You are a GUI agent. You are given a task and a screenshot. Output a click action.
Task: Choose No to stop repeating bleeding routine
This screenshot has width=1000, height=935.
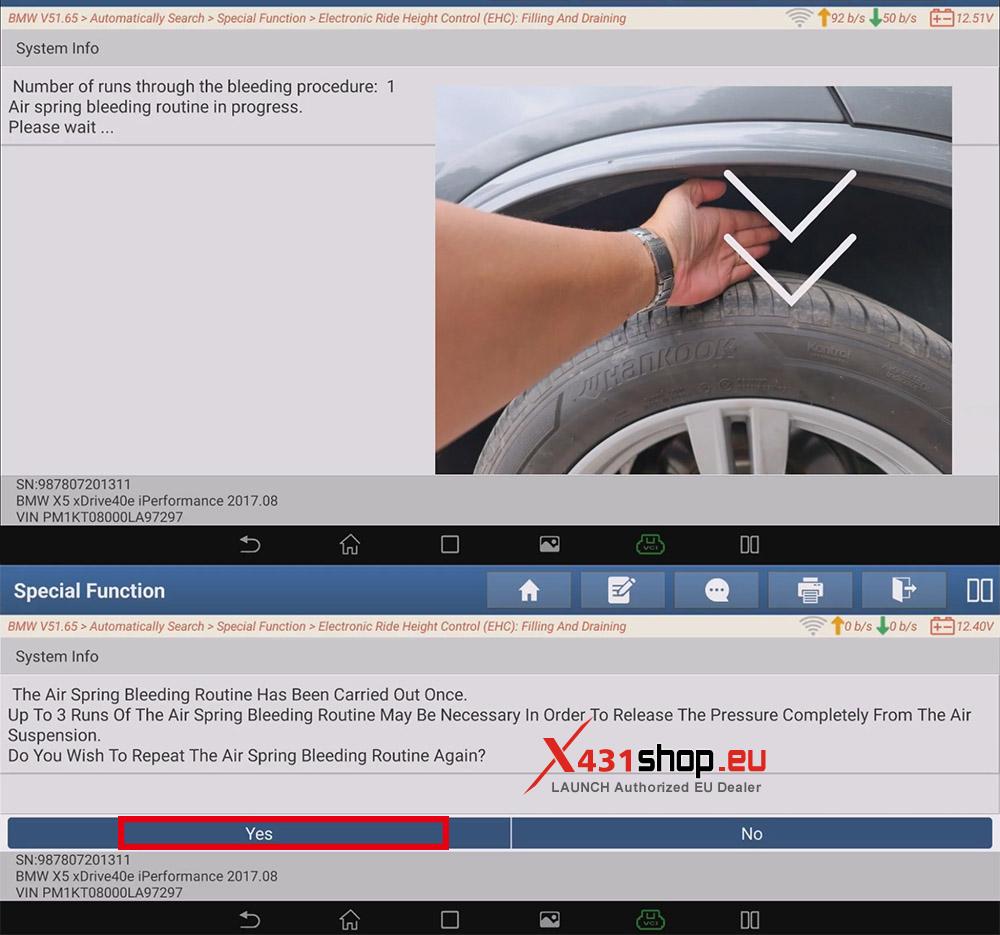point(751,833)
